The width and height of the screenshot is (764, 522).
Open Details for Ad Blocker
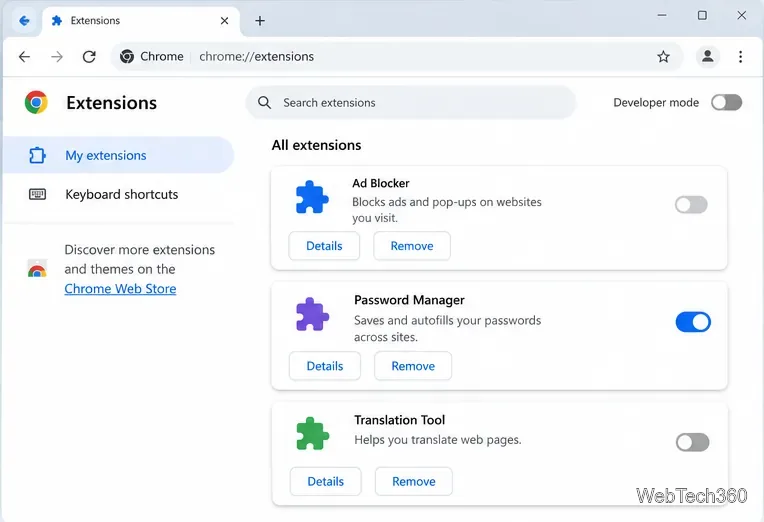[x=324, y=246]
